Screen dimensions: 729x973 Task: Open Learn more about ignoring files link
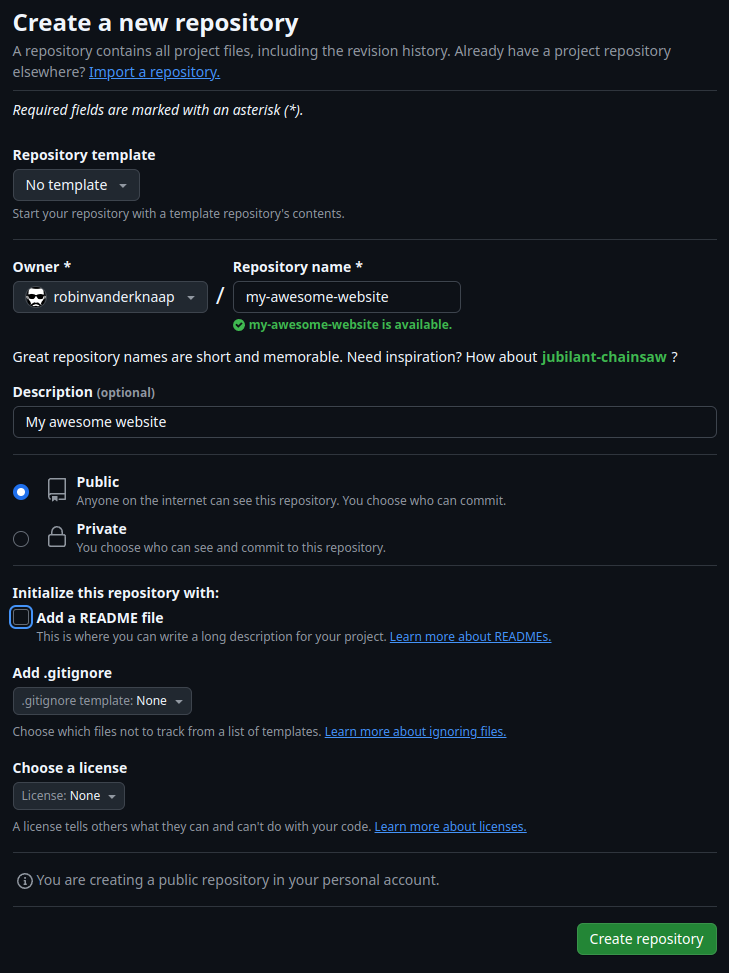(415, 732)
